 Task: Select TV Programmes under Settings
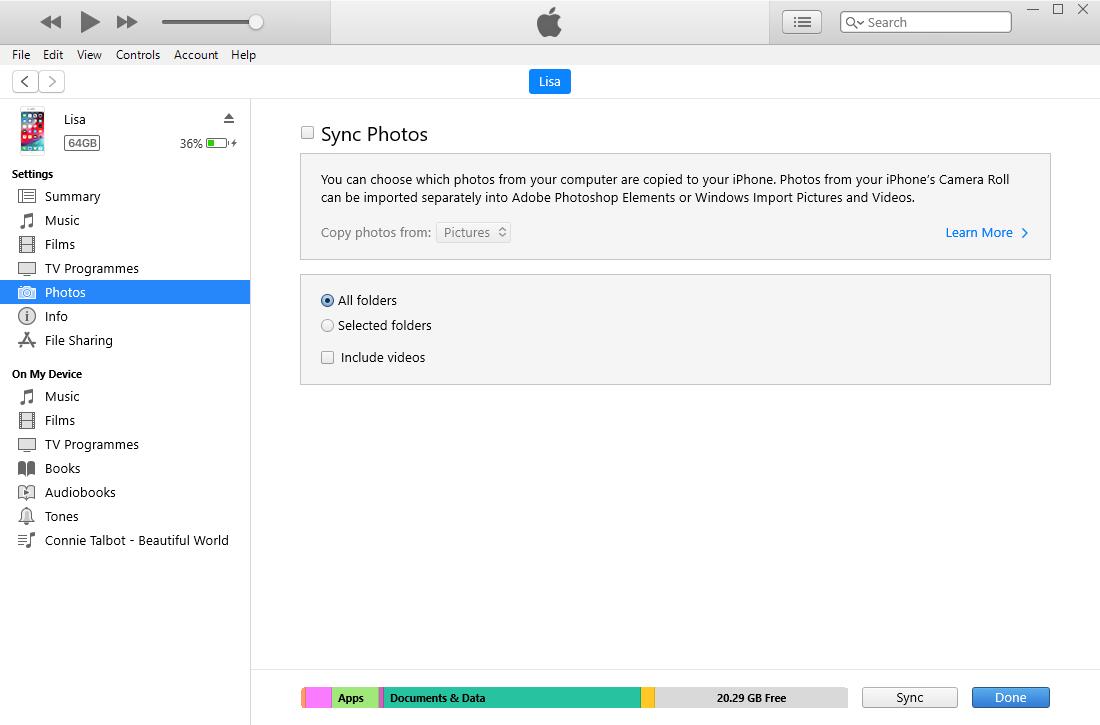125,268
